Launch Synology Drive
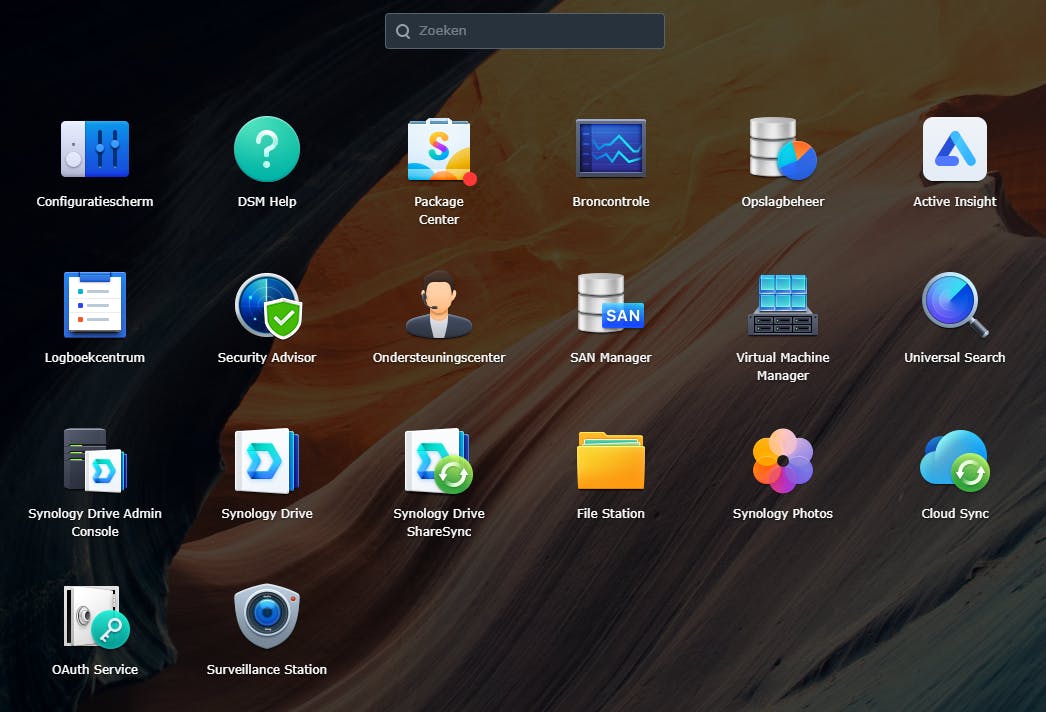1046x712 pixels. click(x=267, y=460)
